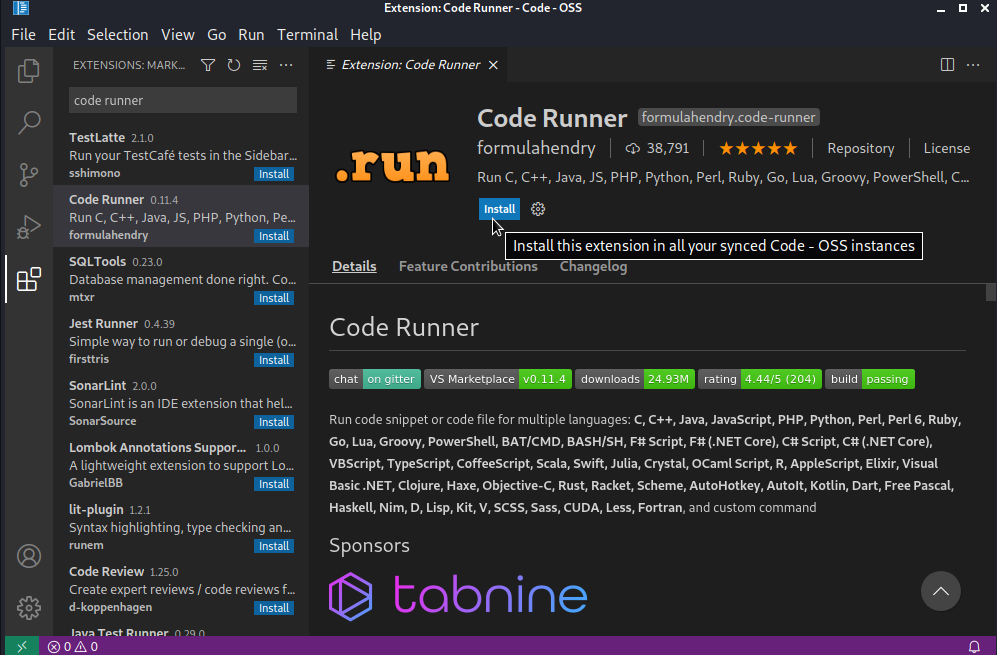
Task: Install Code Review extension
Action: pos(274,608)
